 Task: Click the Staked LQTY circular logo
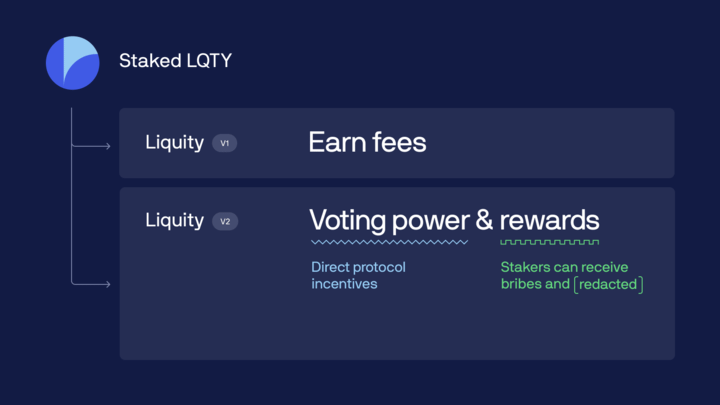pyautogui.click(x=73, y=63)
